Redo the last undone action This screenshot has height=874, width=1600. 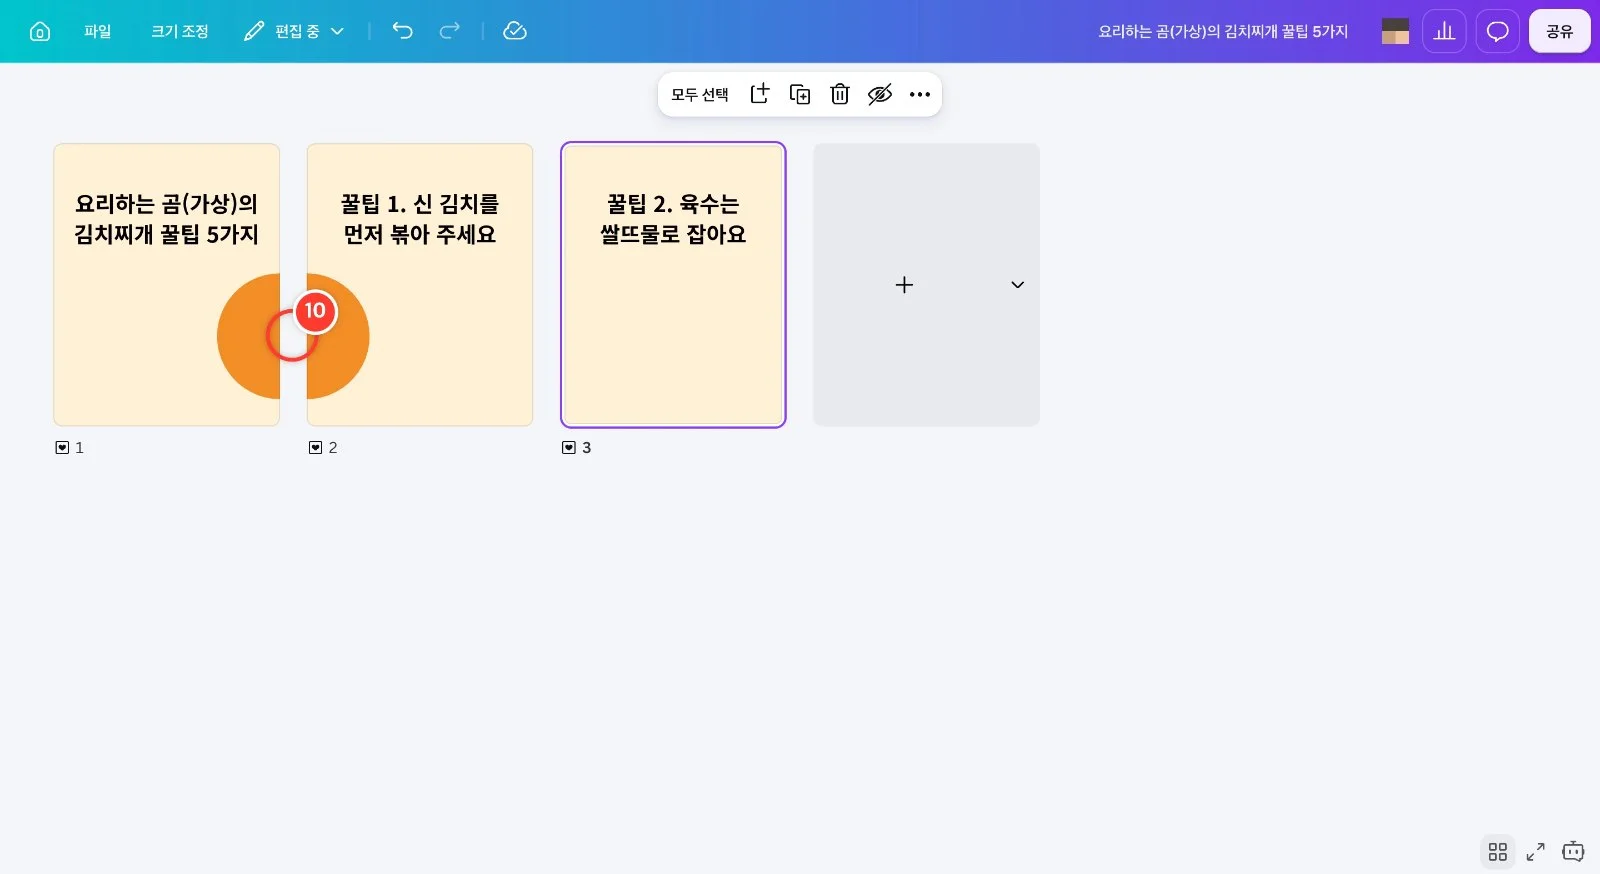(450, 31)
